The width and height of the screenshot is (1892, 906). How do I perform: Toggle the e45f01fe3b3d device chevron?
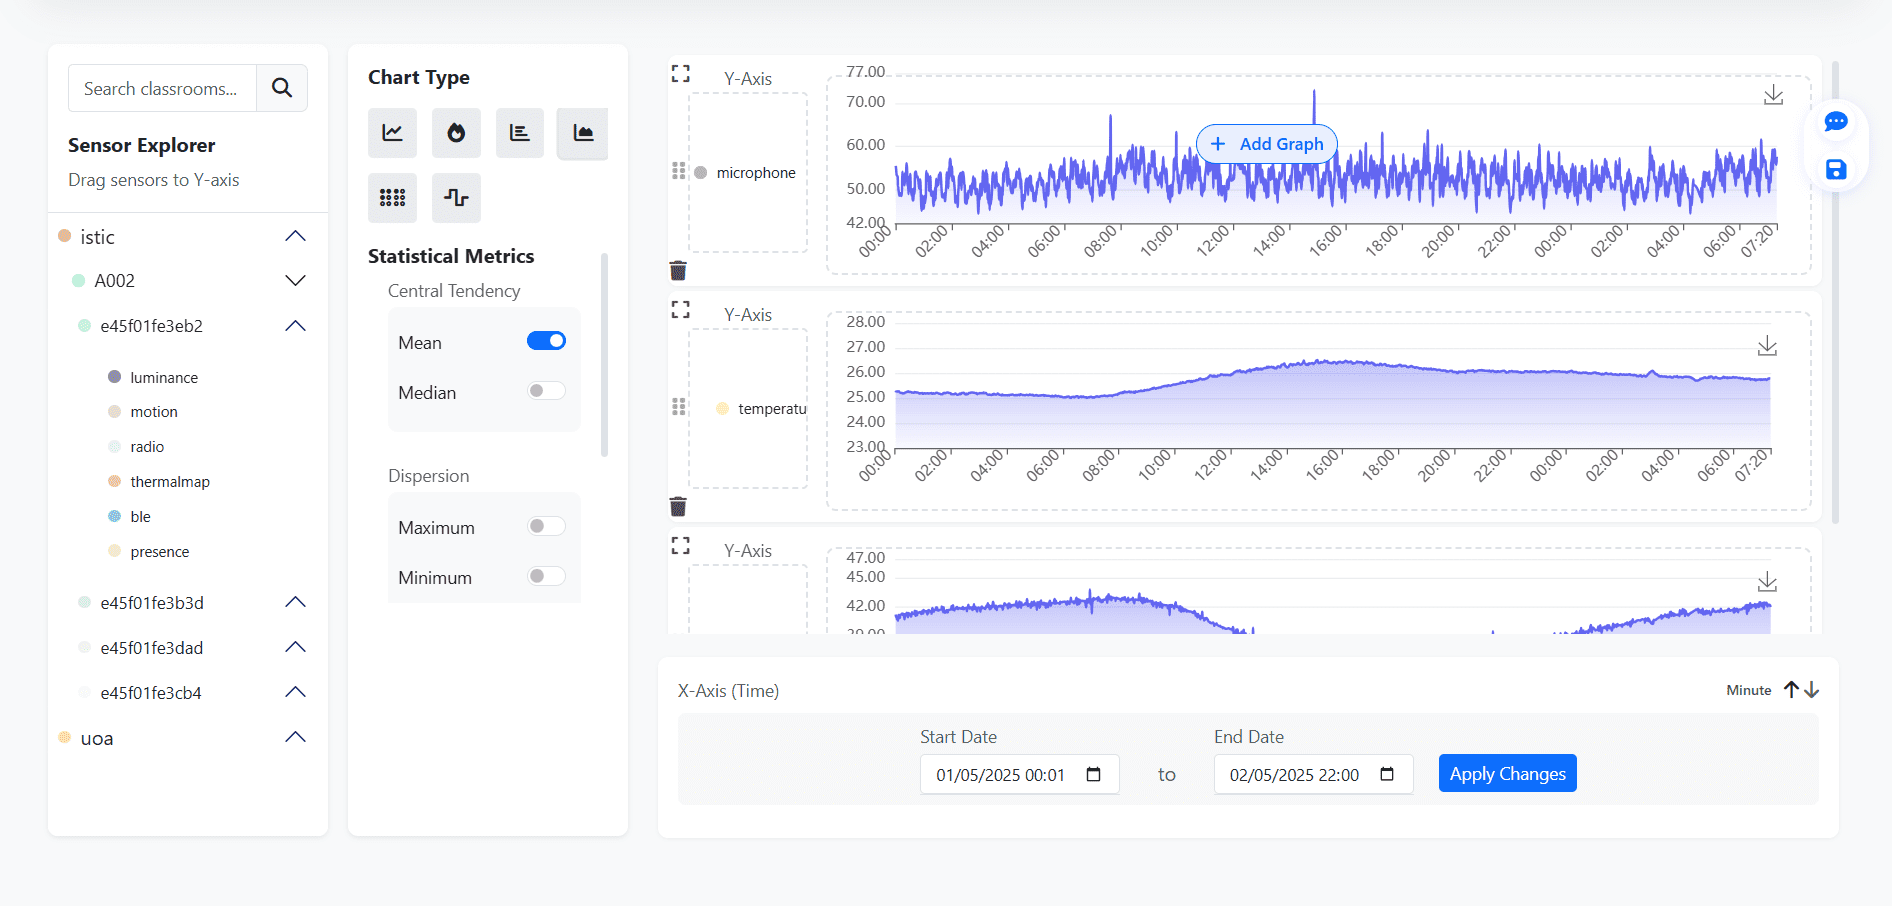coord(295,602)
